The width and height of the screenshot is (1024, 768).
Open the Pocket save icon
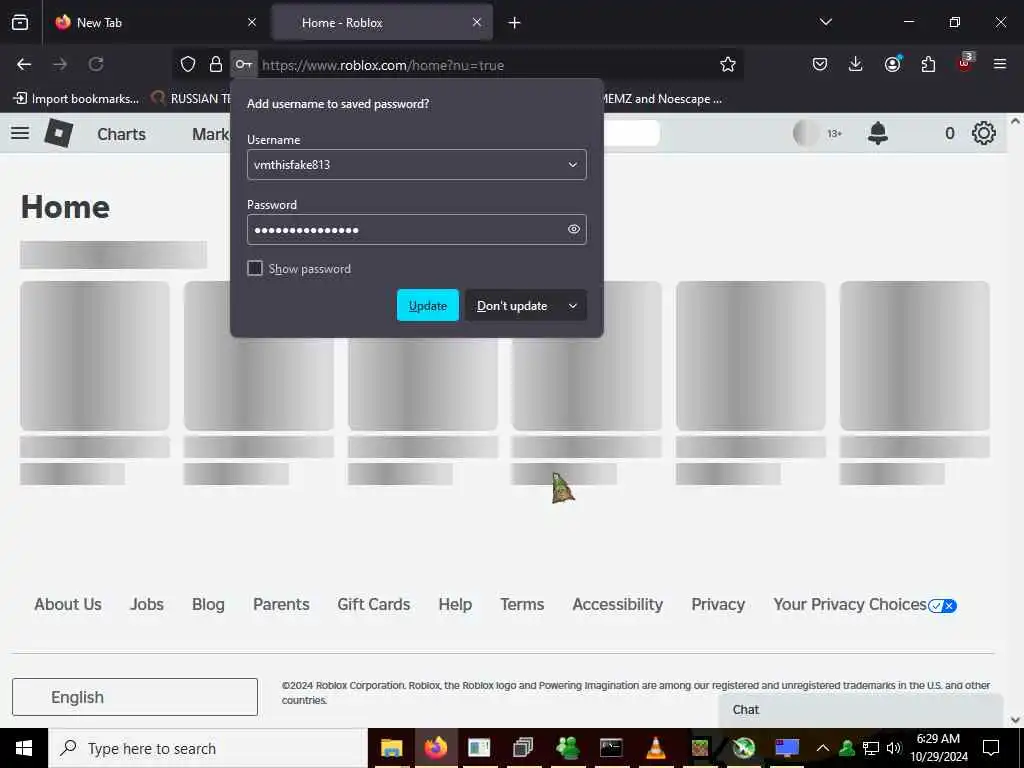[820, 64]
